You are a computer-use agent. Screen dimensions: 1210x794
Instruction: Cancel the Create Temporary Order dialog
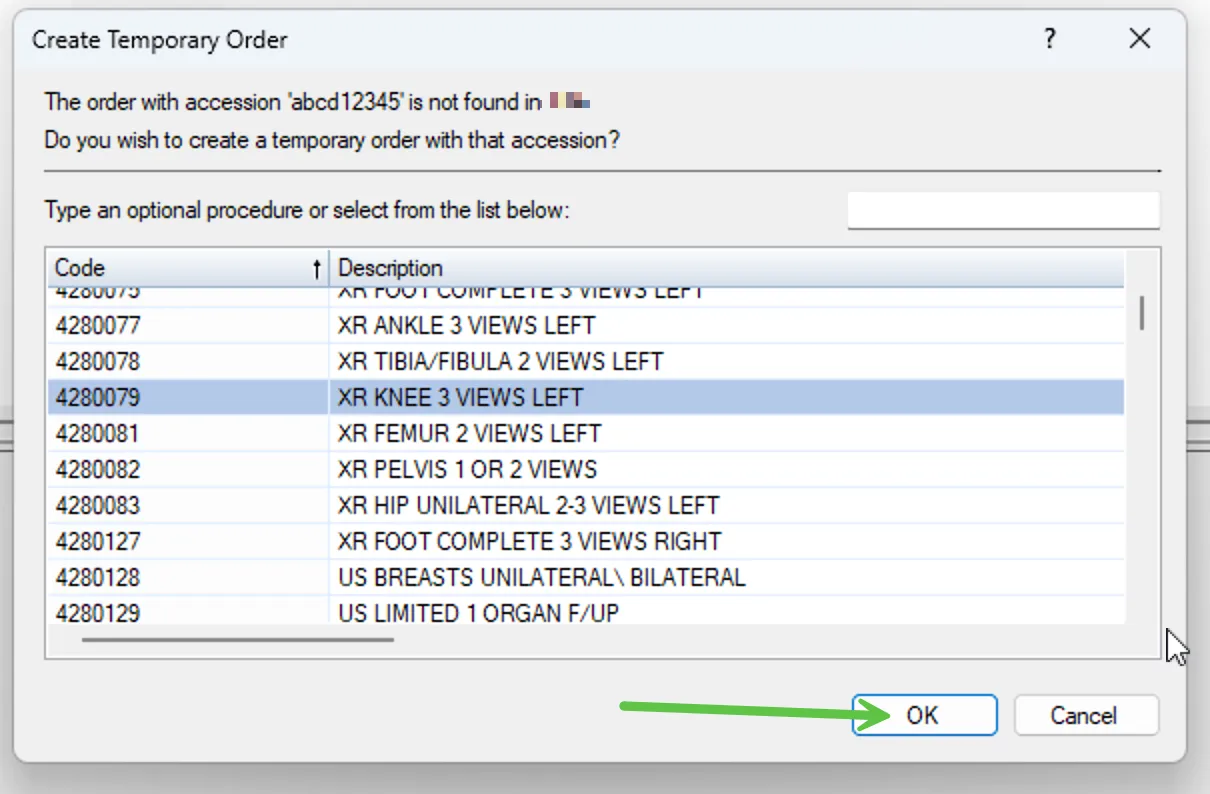pos(1086,715)
